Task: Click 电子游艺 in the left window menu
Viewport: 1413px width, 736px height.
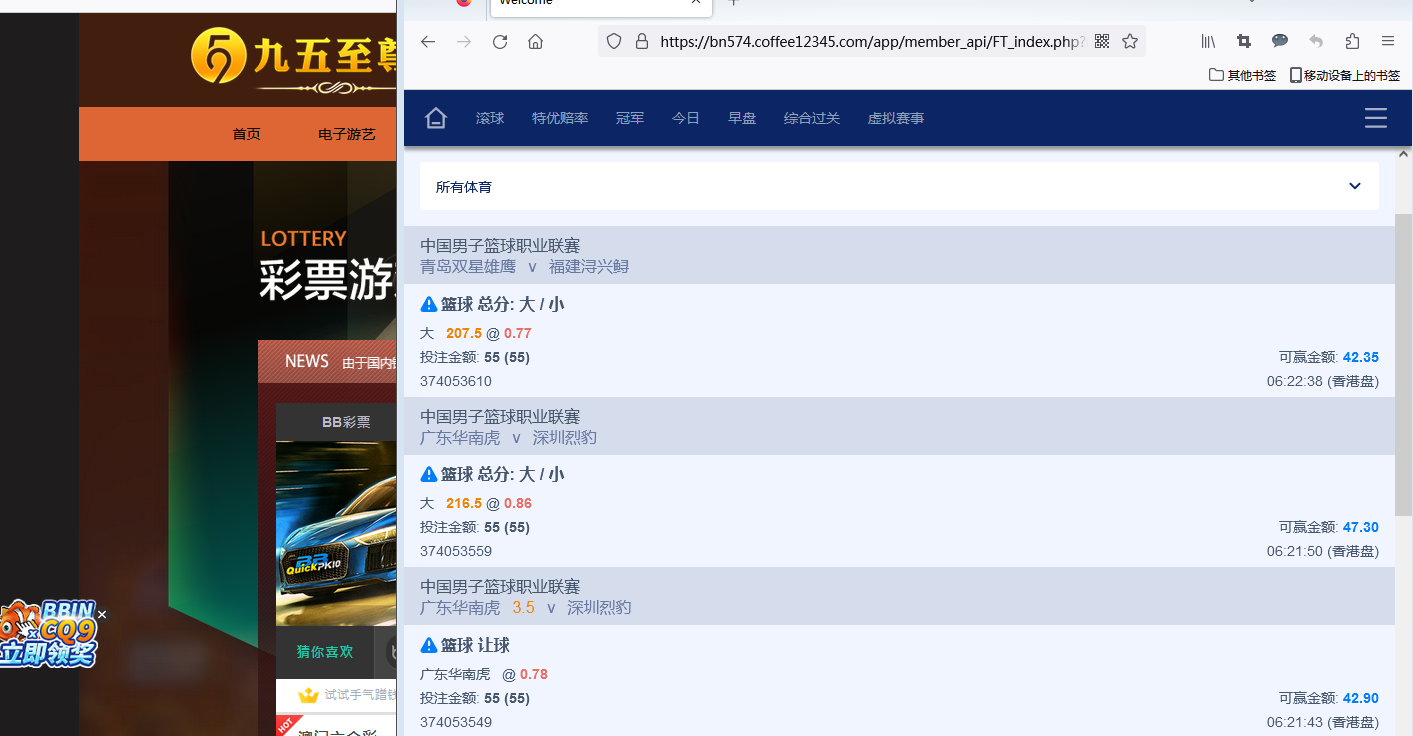Action: pyautogui.click(x=347, y=134)
